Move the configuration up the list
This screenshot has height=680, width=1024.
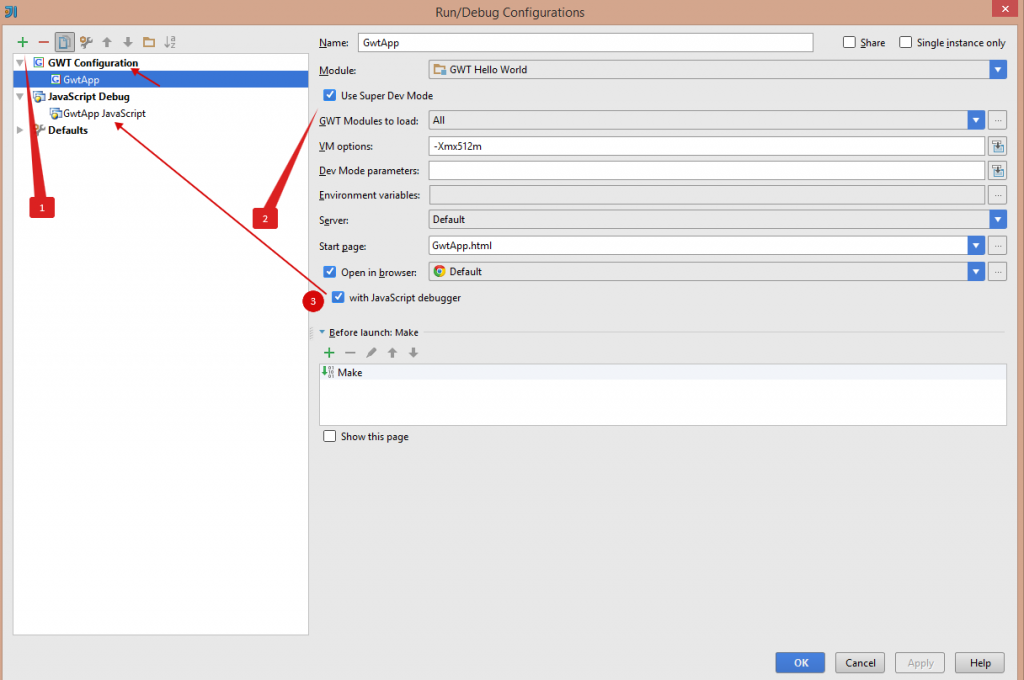click(106, 42)
